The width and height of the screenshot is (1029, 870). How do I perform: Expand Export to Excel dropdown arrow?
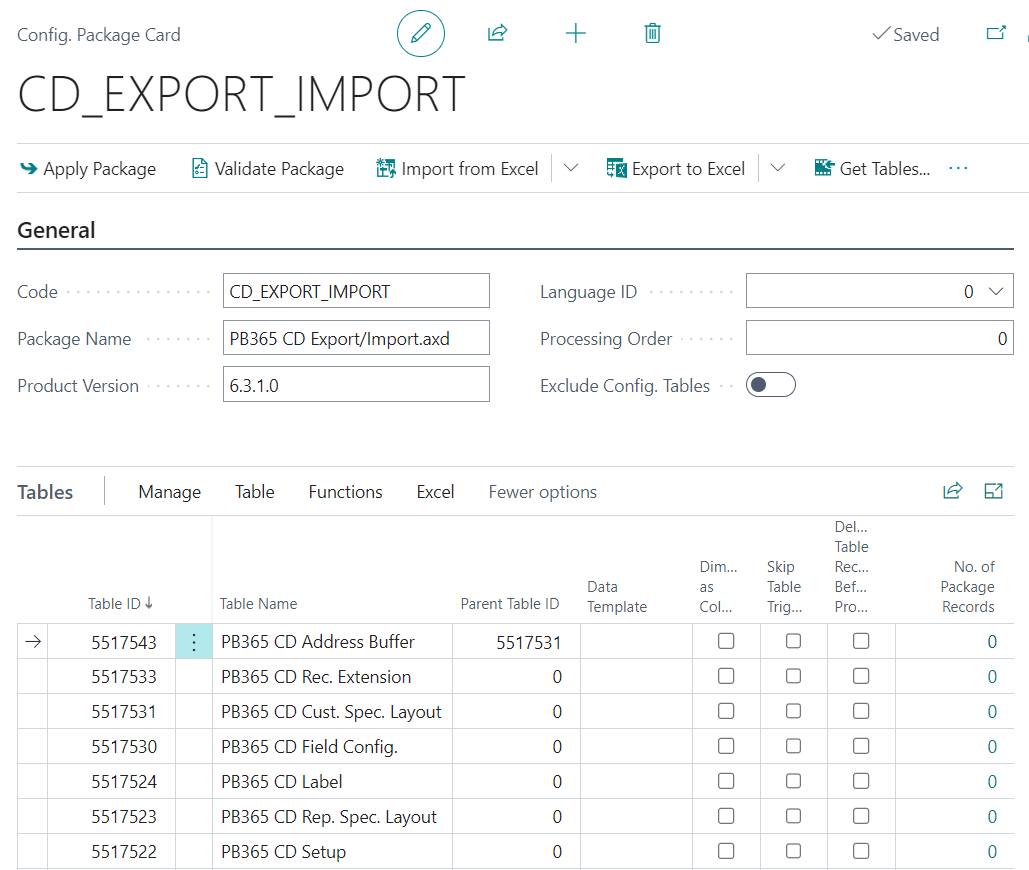click(x=778, y=169)
